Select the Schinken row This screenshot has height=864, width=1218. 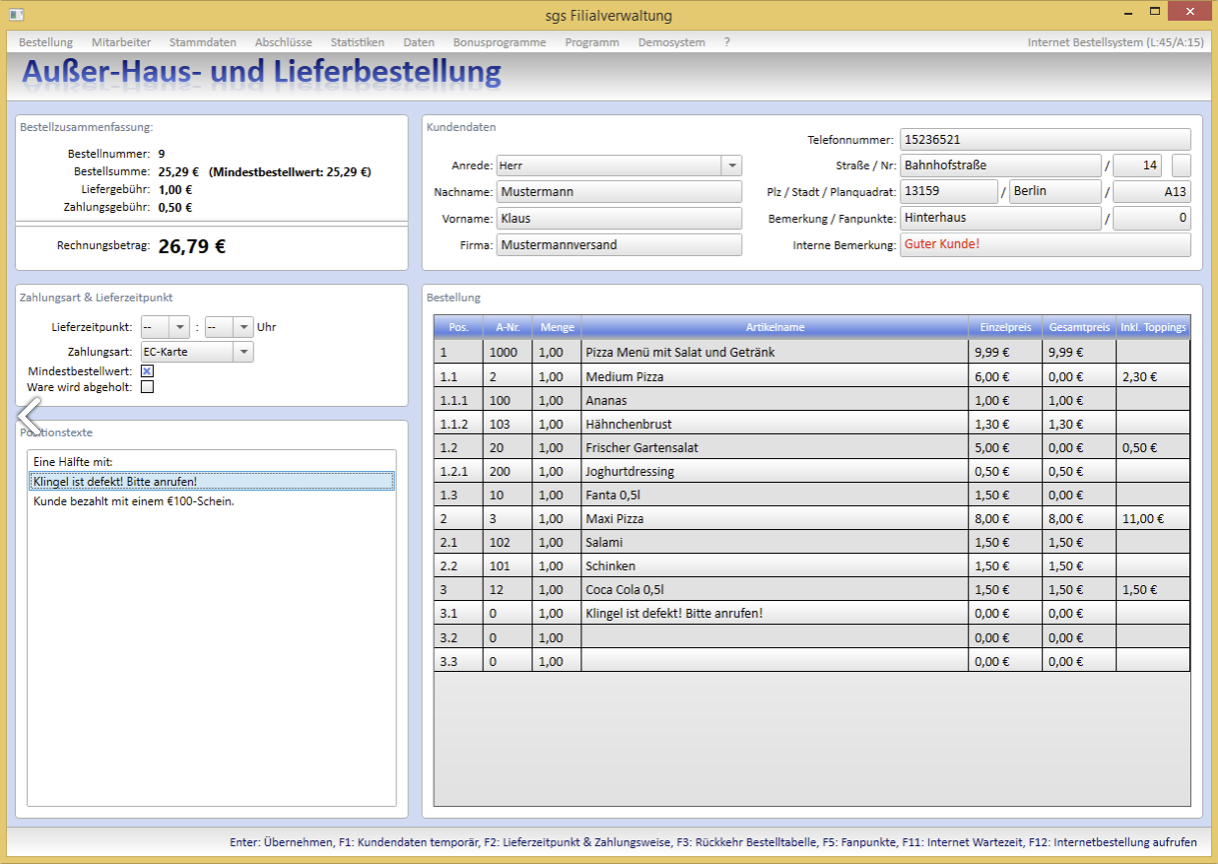[x=812, y=566]
